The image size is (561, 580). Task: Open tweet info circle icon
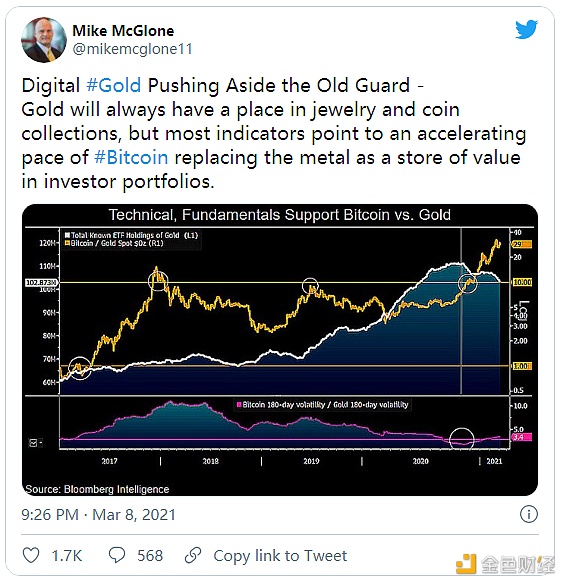[x=528, y=515]
